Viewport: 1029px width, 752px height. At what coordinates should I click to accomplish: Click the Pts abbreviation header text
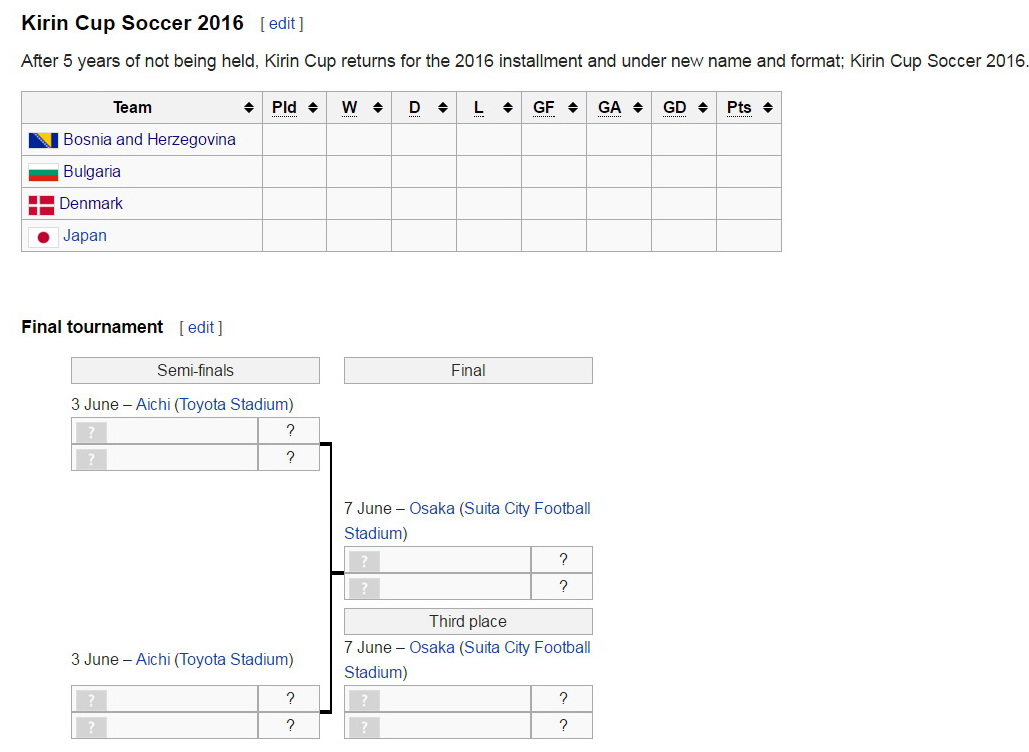(x=739, y=108)
